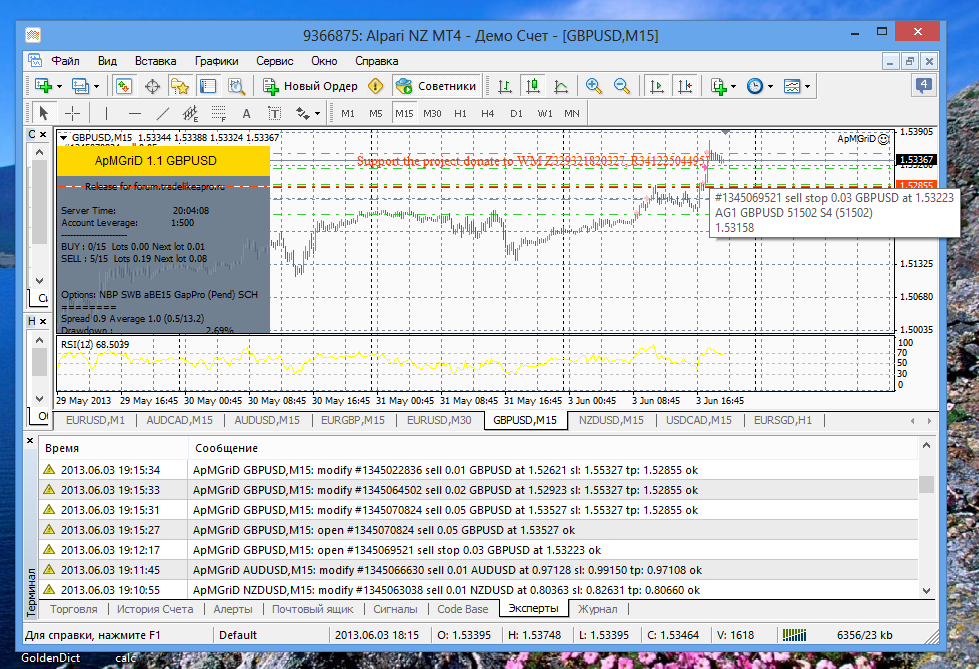The width and height of the screenshot is (979, 669).
Task: Click the zoom out magnifier
Action: tap(621, 86)
